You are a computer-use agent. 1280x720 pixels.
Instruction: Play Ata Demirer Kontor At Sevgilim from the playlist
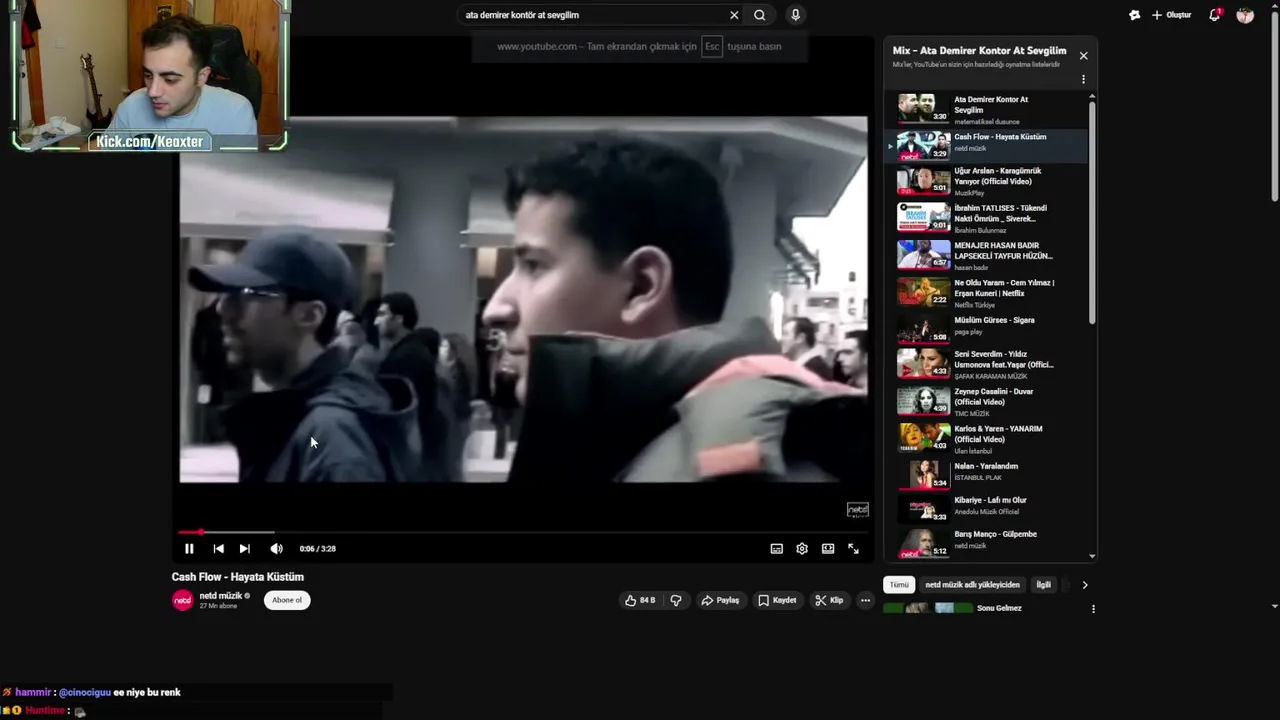pos(985,109)
